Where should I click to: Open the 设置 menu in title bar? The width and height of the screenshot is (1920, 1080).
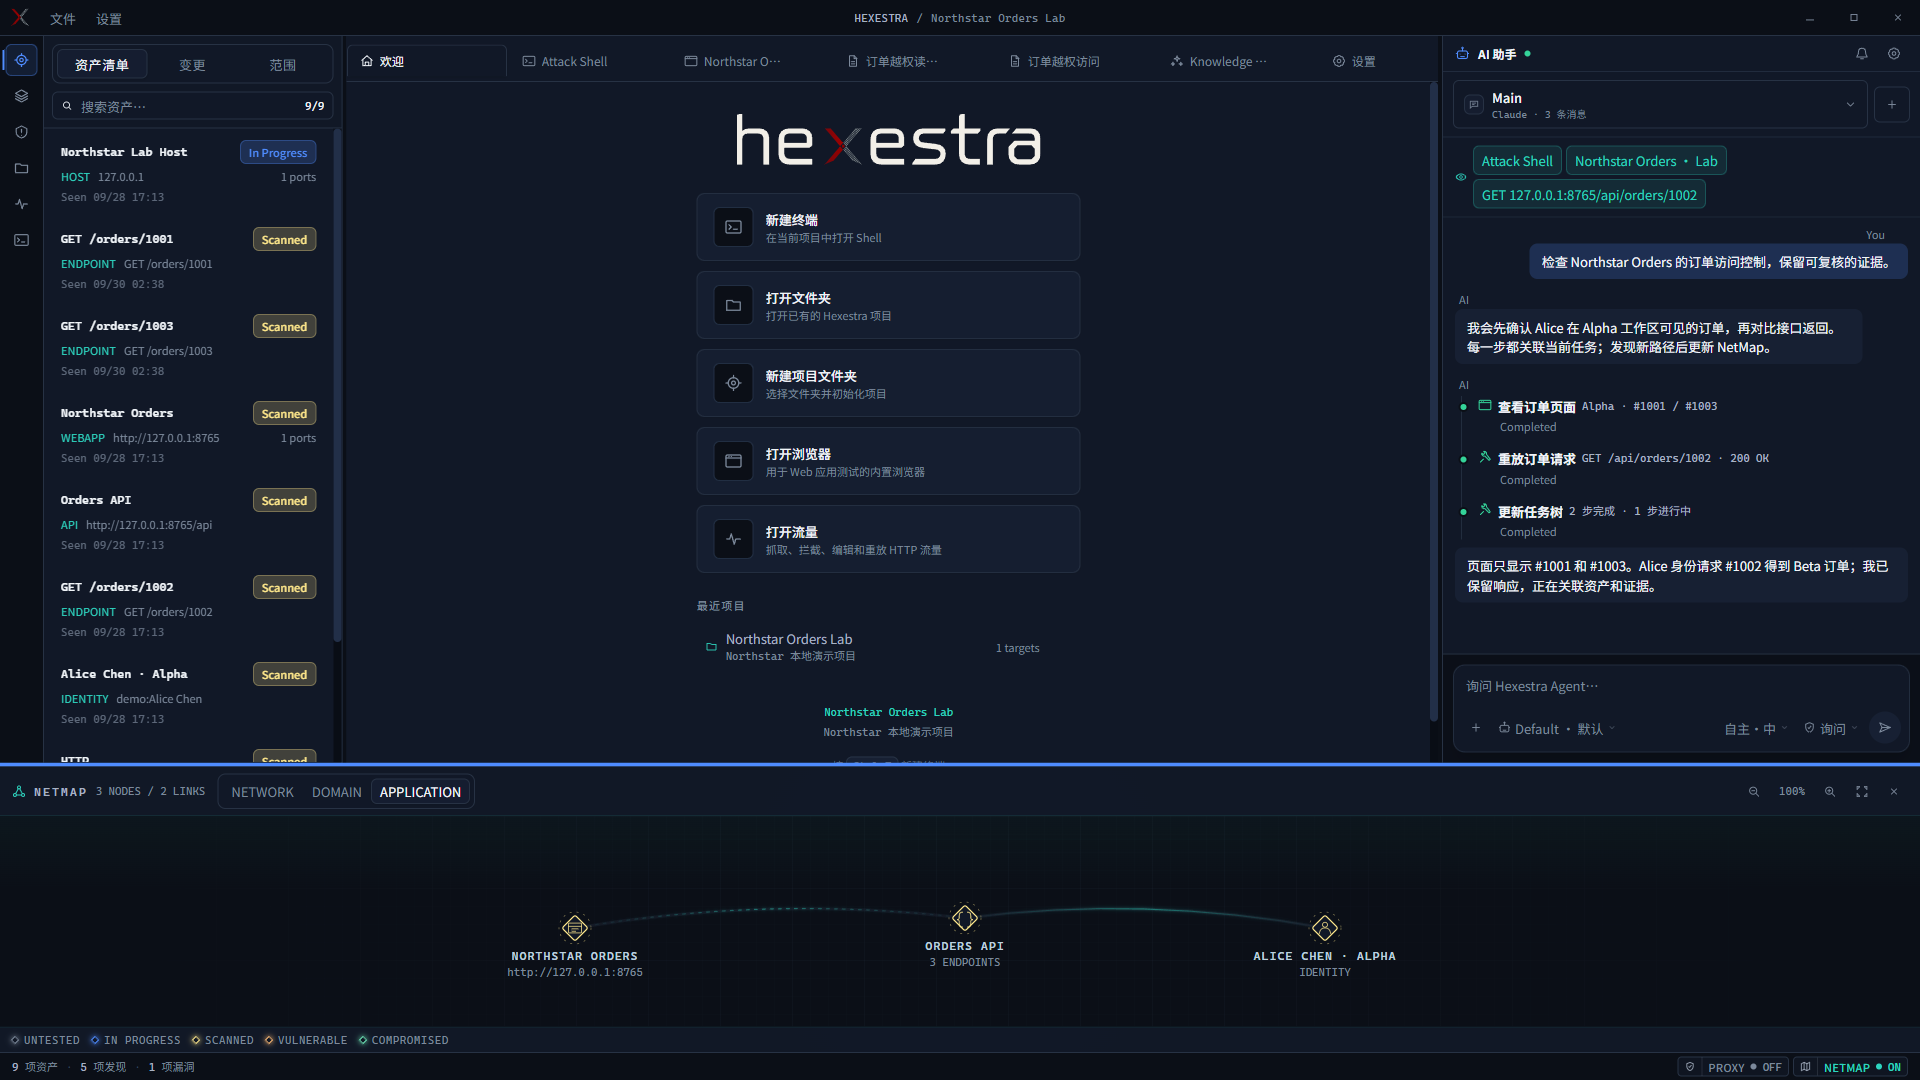(108, 19)
